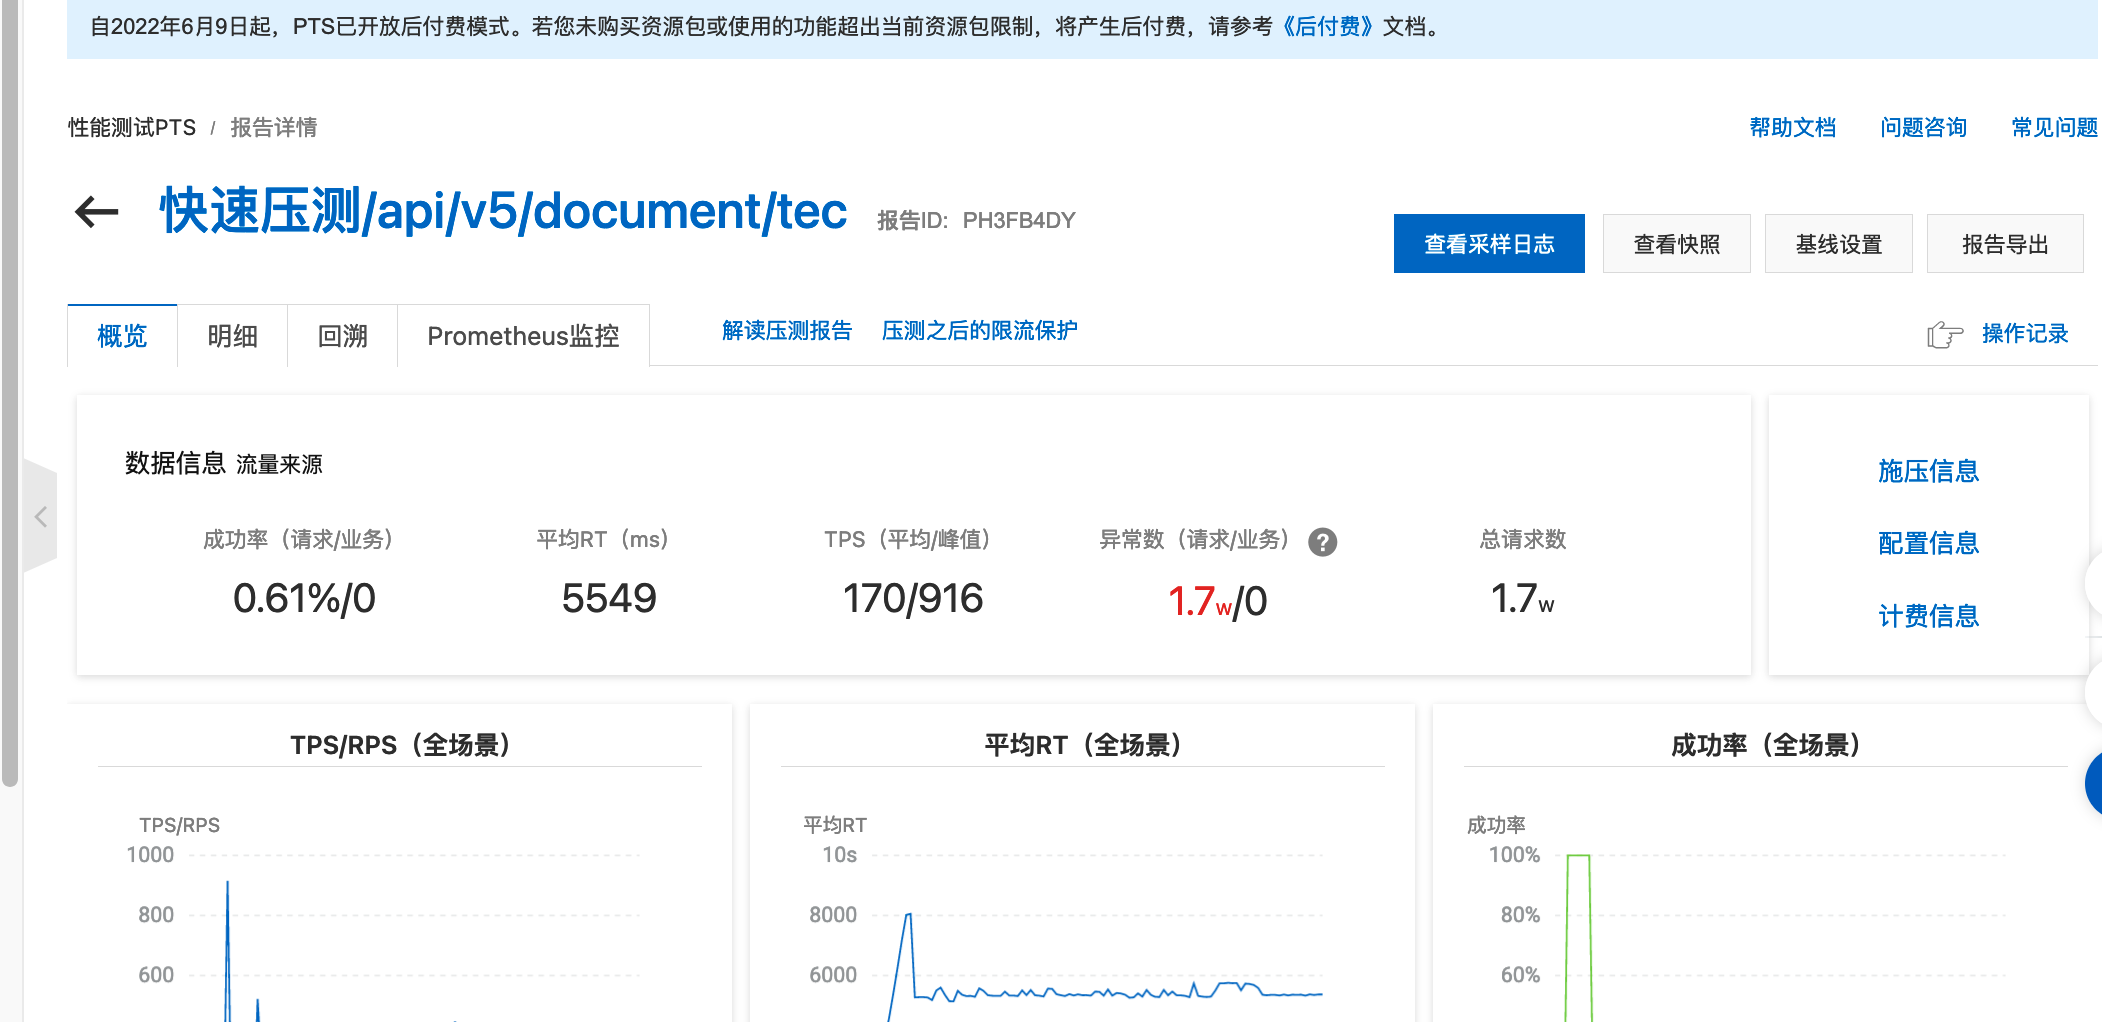Click the TPS value 170/916
2102x1022 pixels.
(x=913, y=599)
